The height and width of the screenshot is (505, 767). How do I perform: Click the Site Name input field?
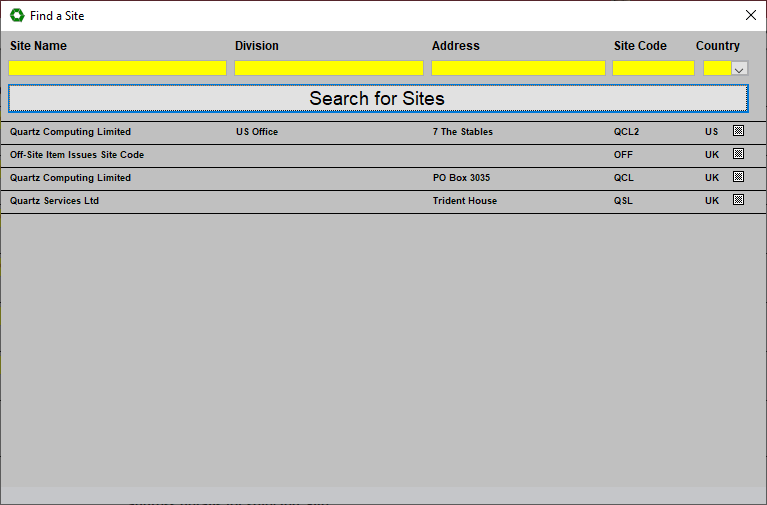pyautogui.click(x=118, y=68)
